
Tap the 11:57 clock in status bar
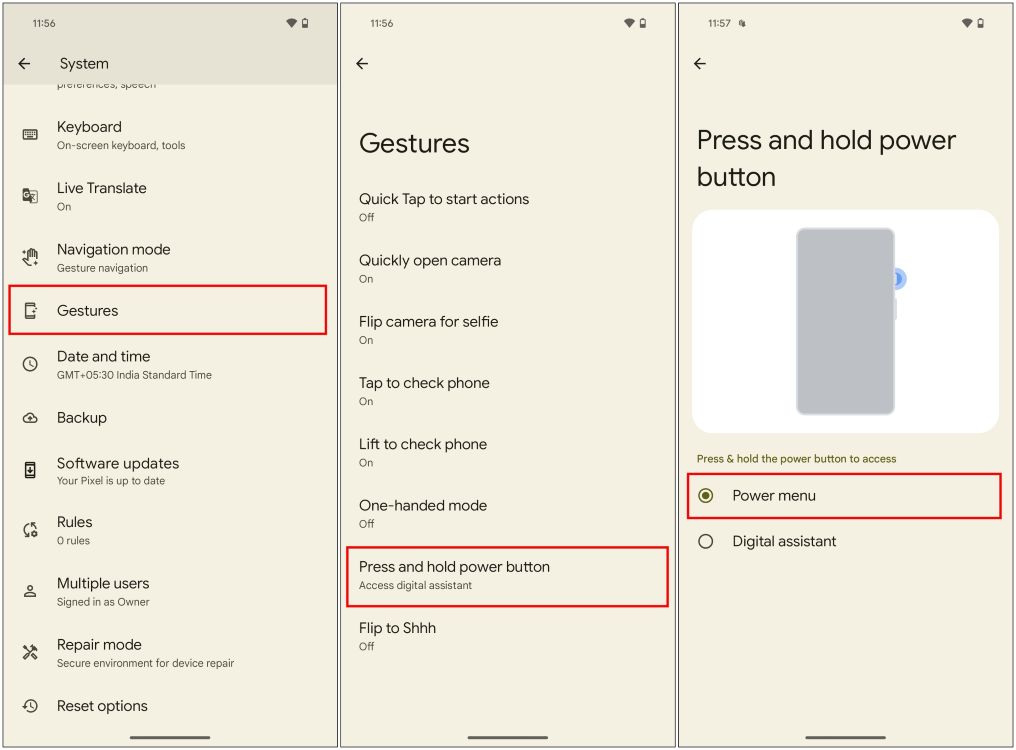tap(719, 23)
